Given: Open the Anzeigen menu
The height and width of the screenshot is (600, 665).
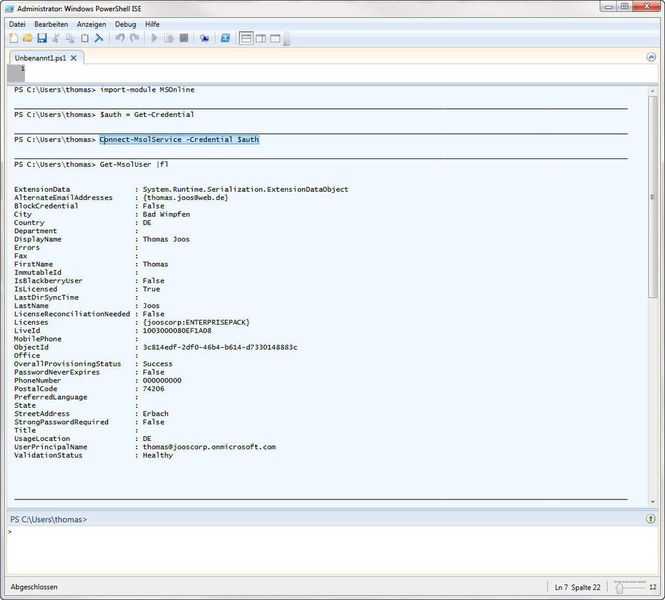Looking at the screenshot, I should 91,24.
